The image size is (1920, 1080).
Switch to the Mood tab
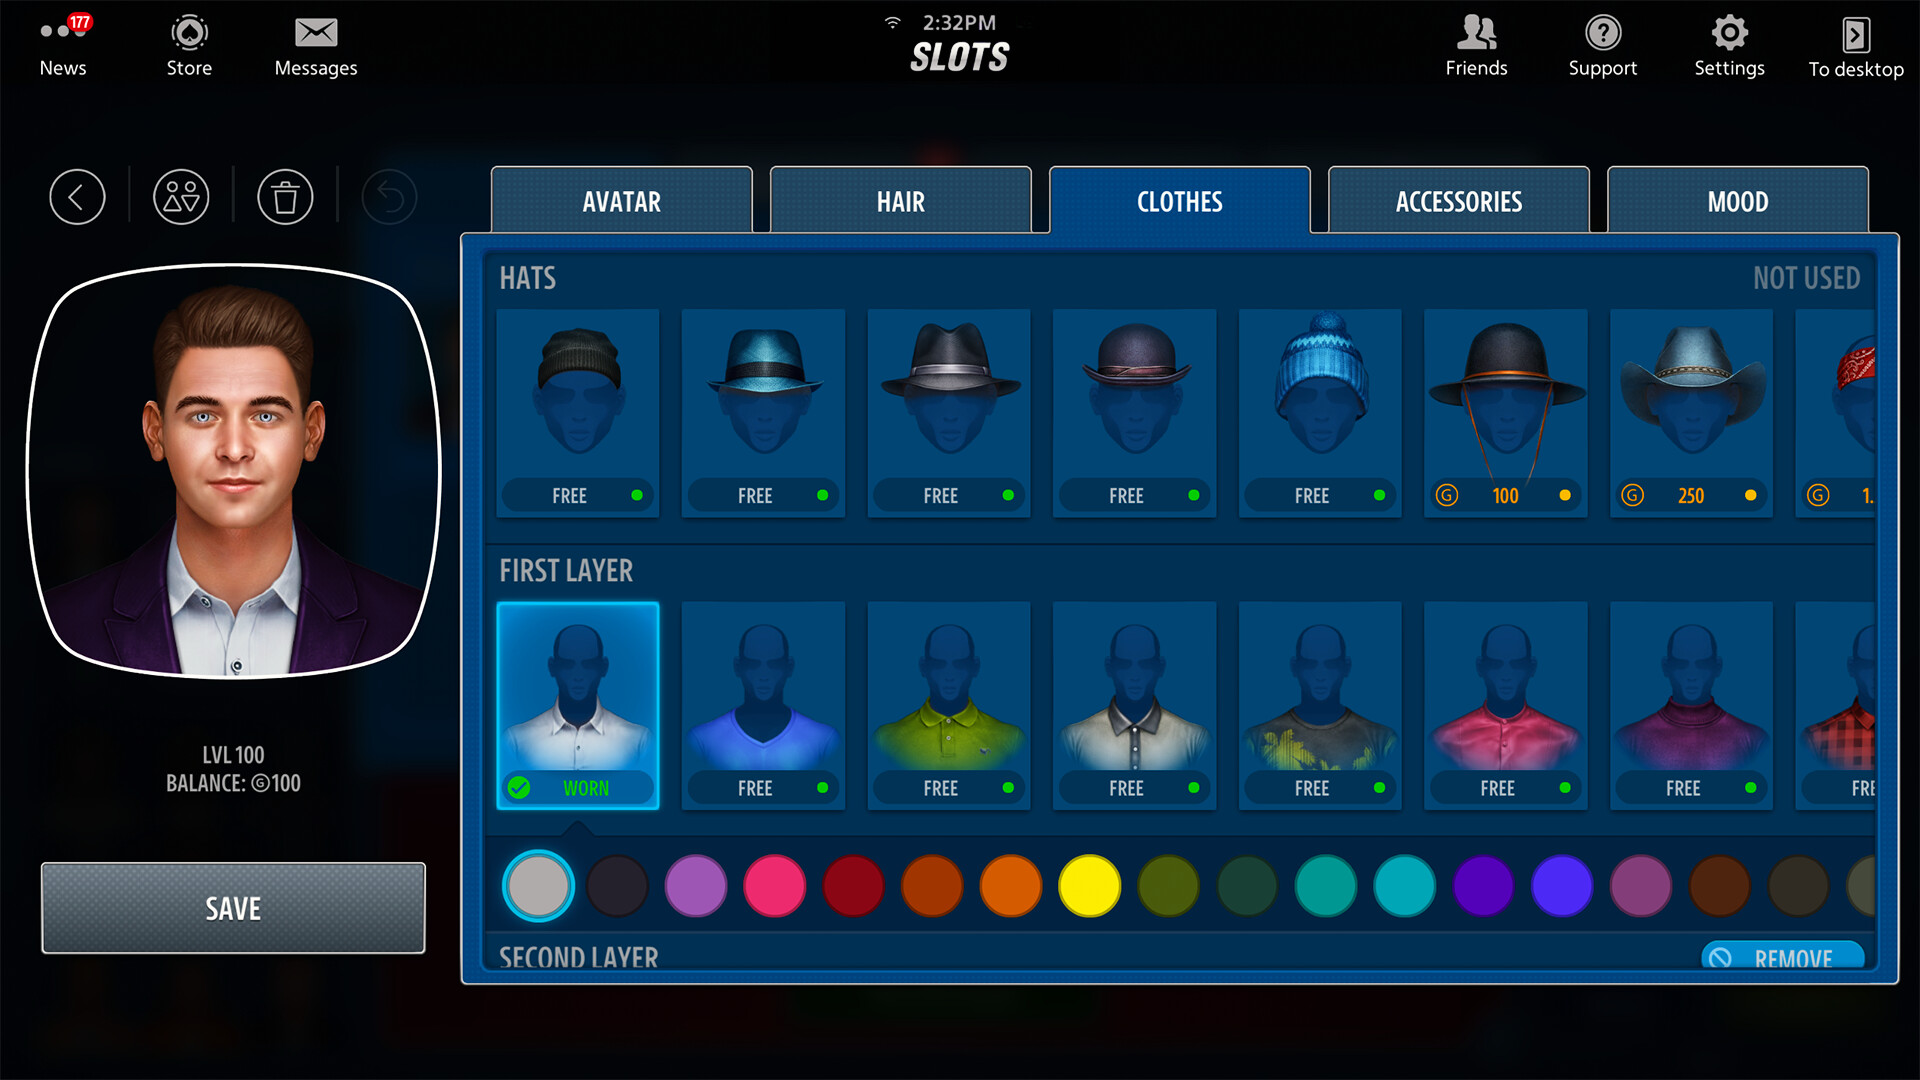pyautogui.click(x=1737, y=201)
